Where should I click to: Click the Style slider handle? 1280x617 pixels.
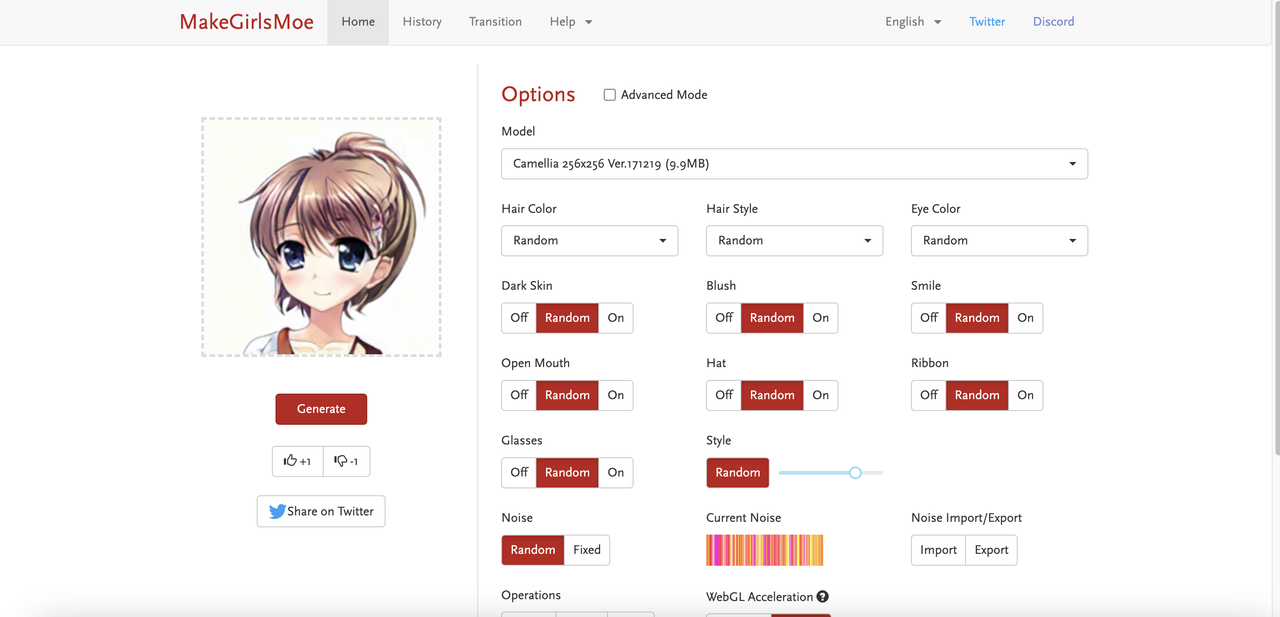click(855, 472)
